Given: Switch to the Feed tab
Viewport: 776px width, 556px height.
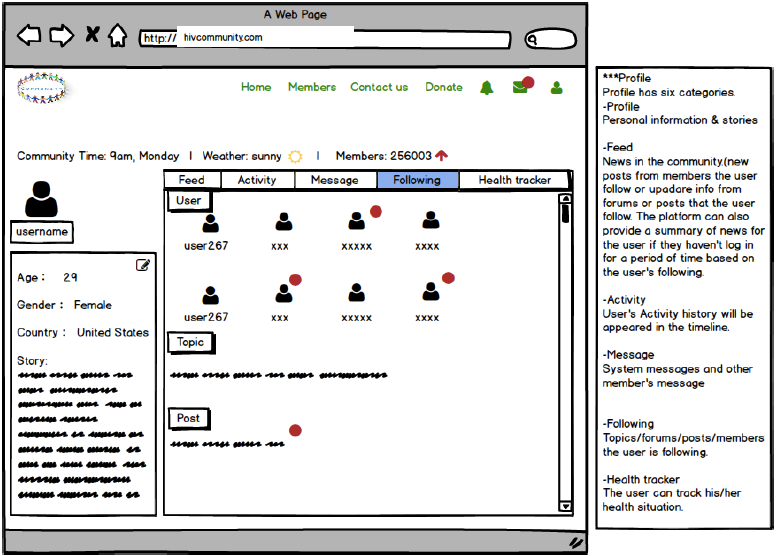Looking at the screenshot, I should coord(191,180).
